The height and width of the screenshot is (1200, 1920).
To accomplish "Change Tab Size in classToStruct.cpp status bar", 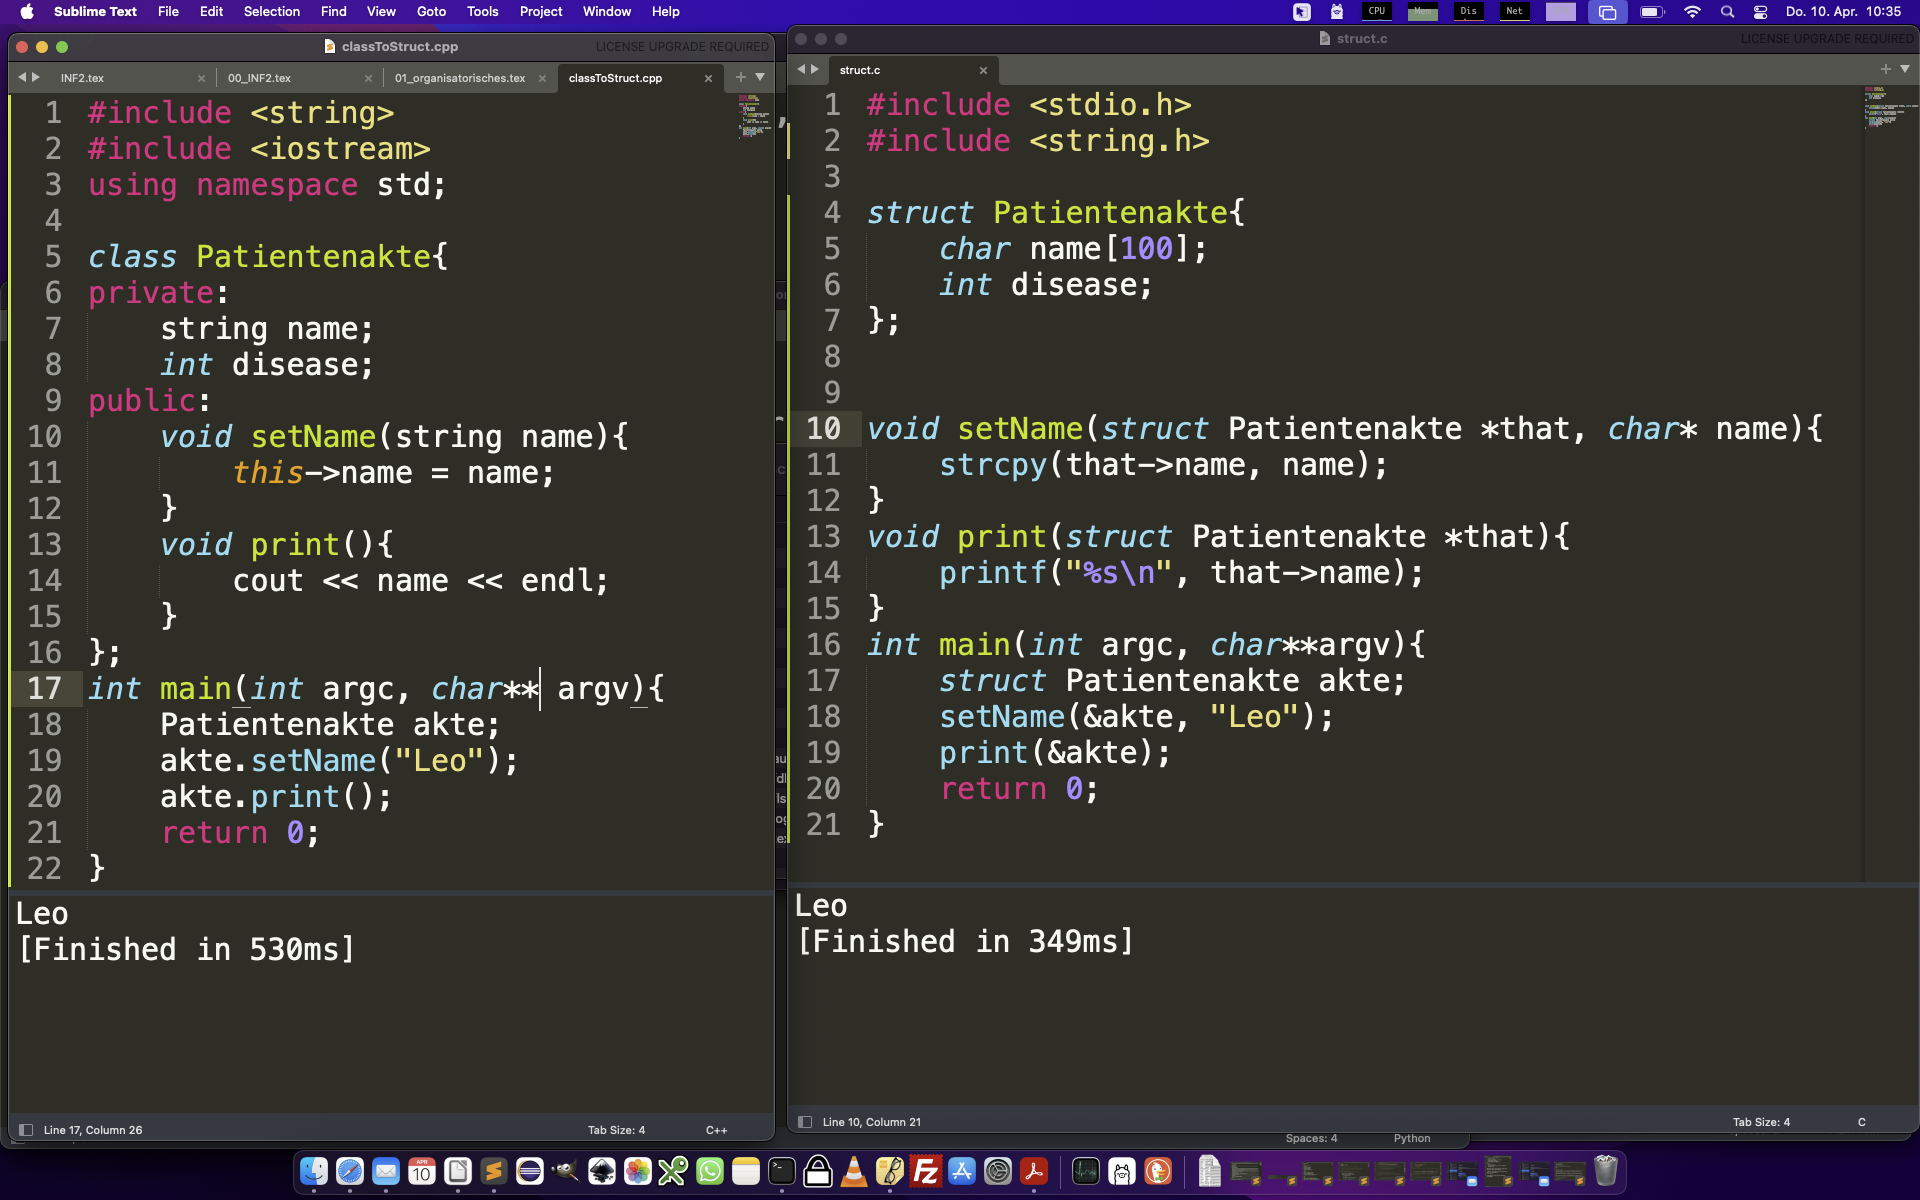I will (616, 1130).
